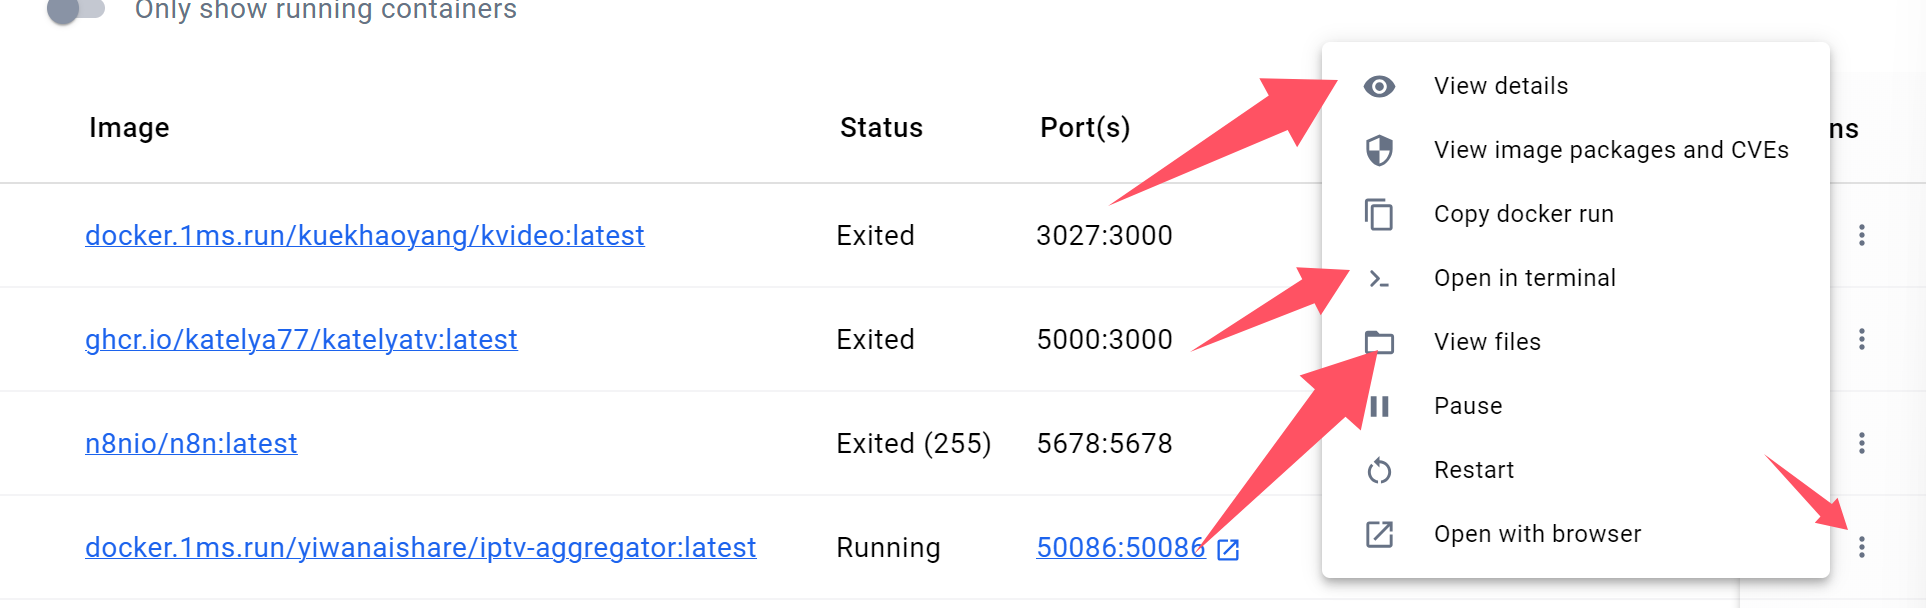
Task: Toggle Only show running containers switch
Action: point(77,10)
